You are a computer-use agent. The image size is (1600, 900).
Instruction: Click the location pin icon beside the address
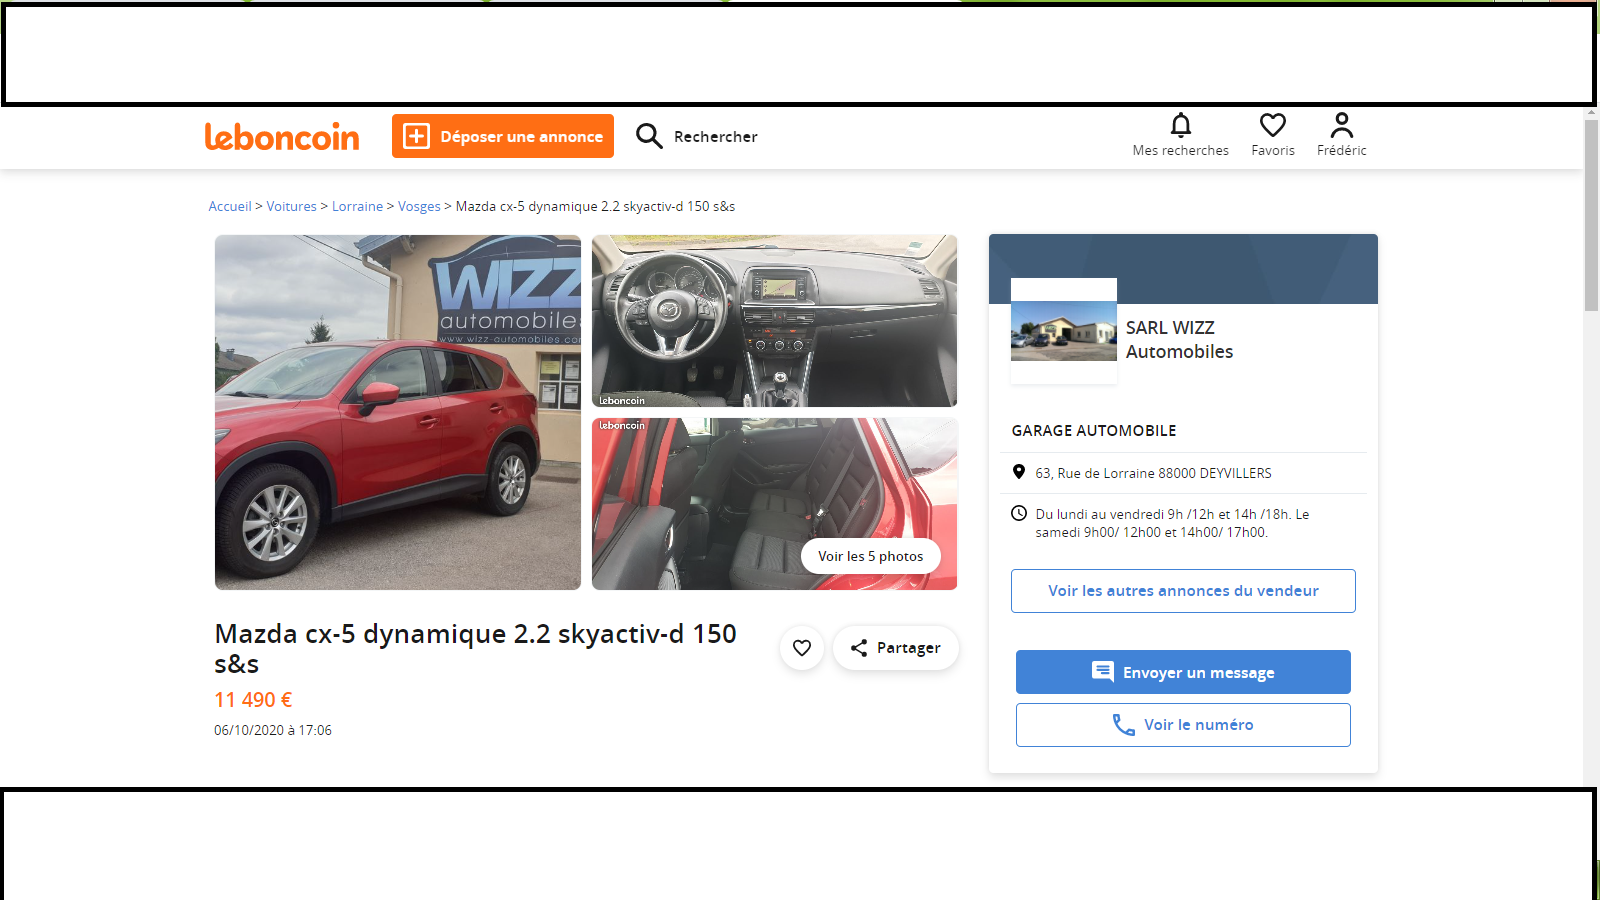(1019, 472)
